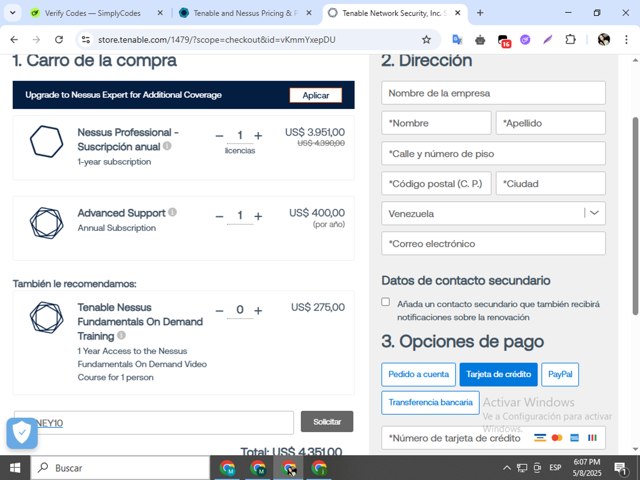The image size is (640, 480).
Task: Click the page vertical scrollbar thumb
Action: click(x=636, y=216)
